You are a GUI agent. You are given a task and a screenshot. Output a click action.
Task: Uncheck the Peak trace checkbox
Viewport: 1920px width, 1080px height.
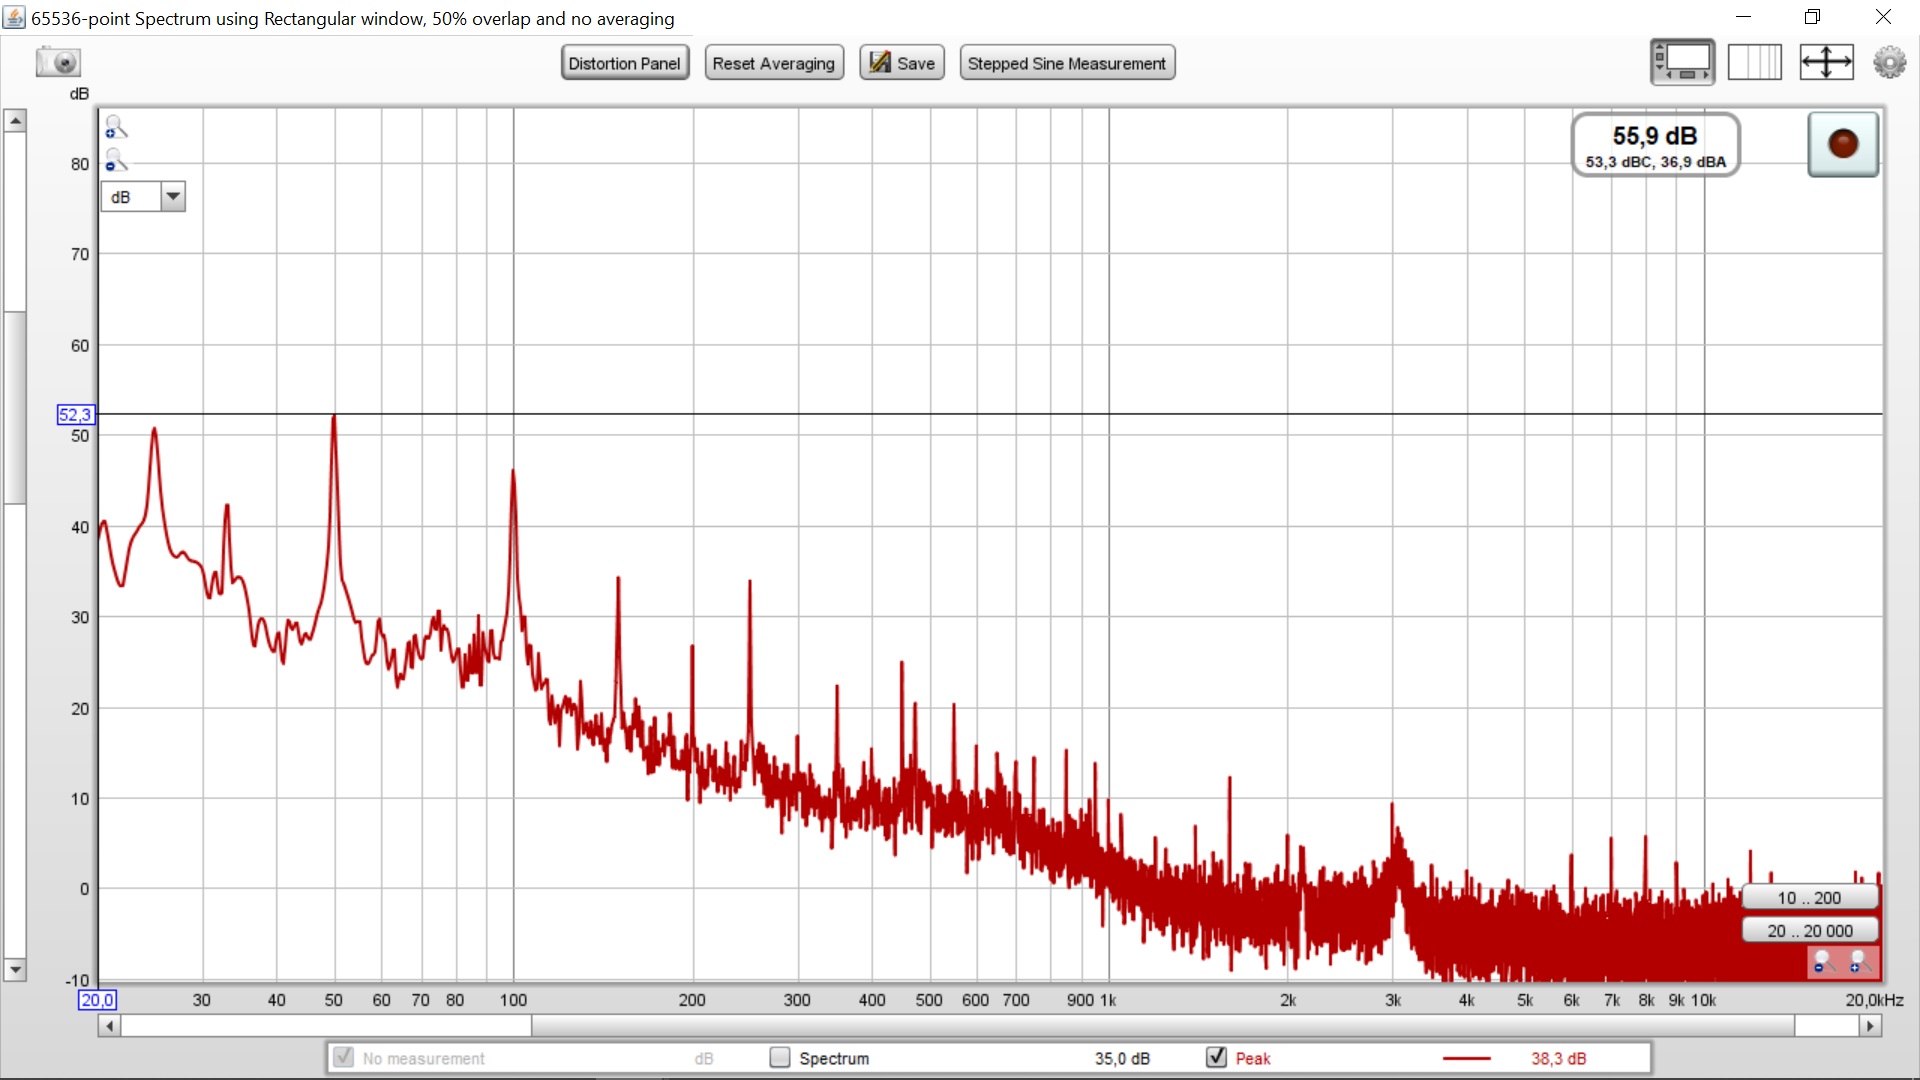tap(1216, 1057)
